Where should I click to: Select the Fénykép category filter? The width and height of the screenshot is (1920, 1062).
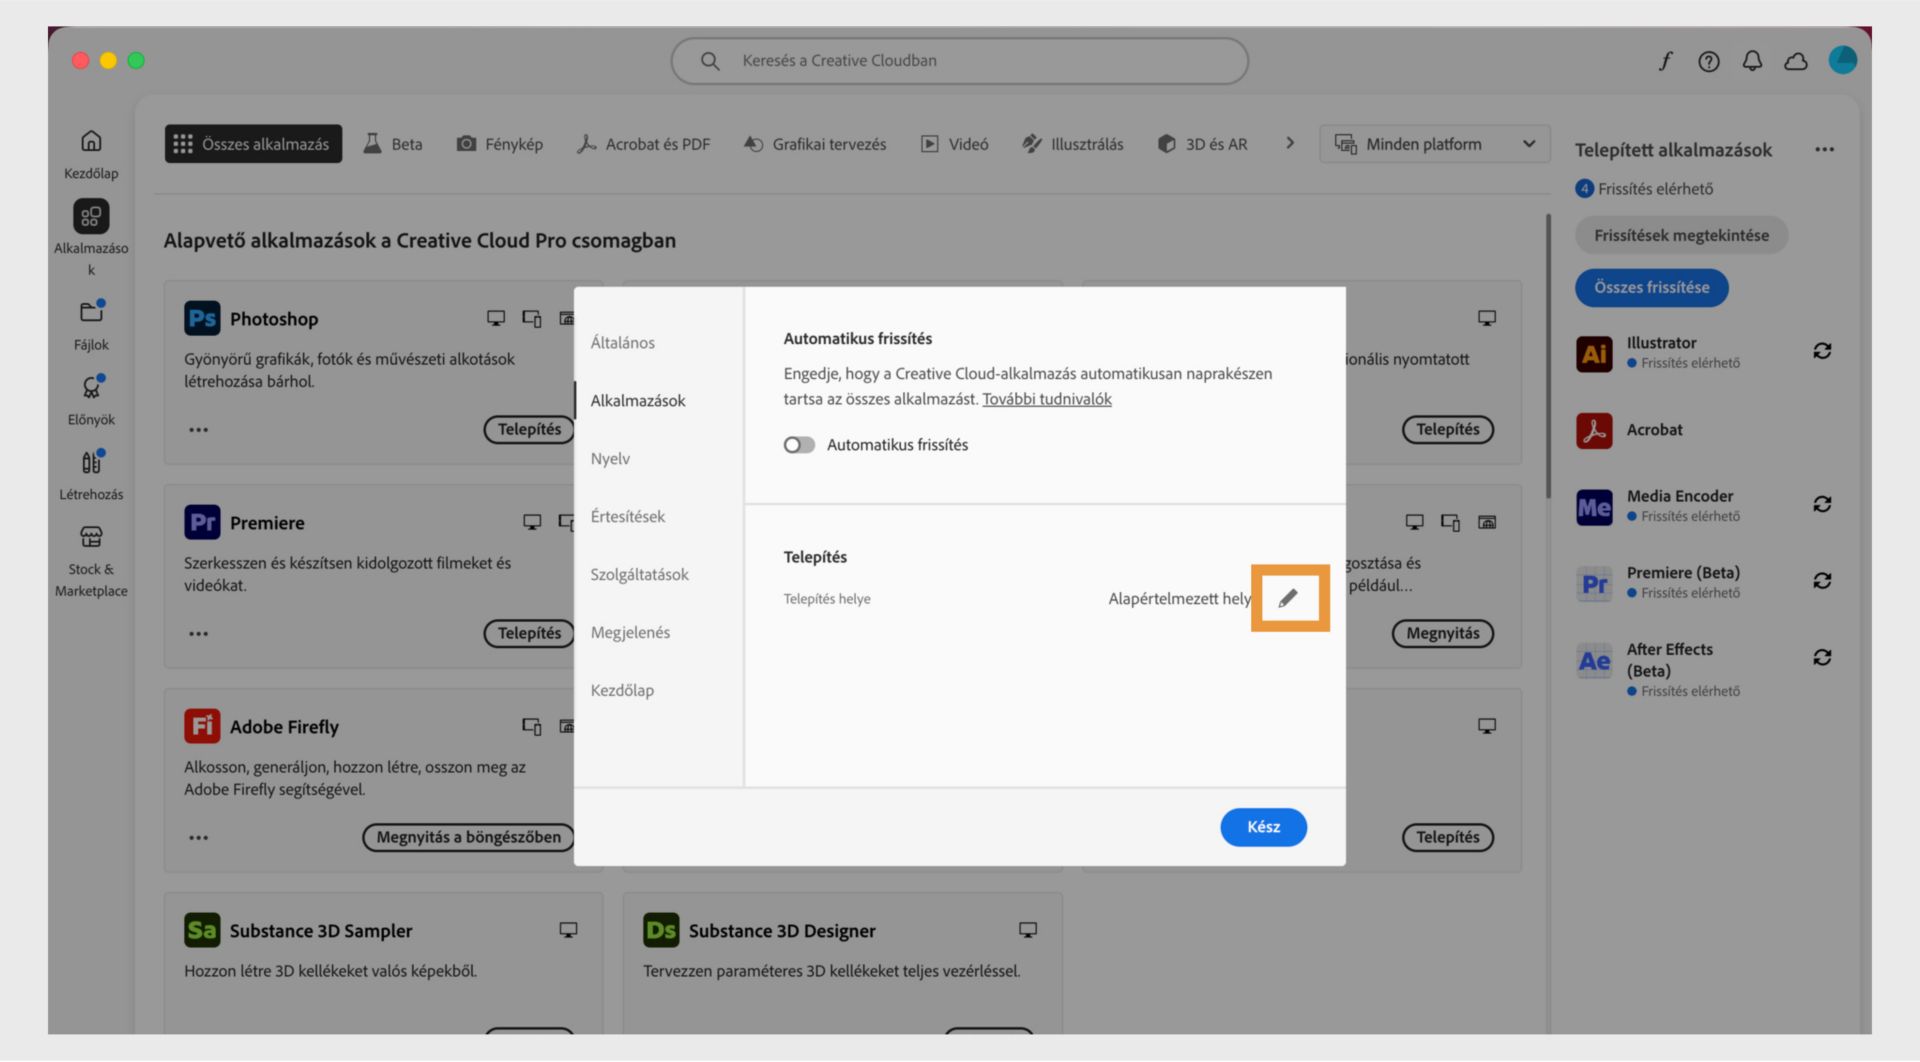click(x=500, y=144)
